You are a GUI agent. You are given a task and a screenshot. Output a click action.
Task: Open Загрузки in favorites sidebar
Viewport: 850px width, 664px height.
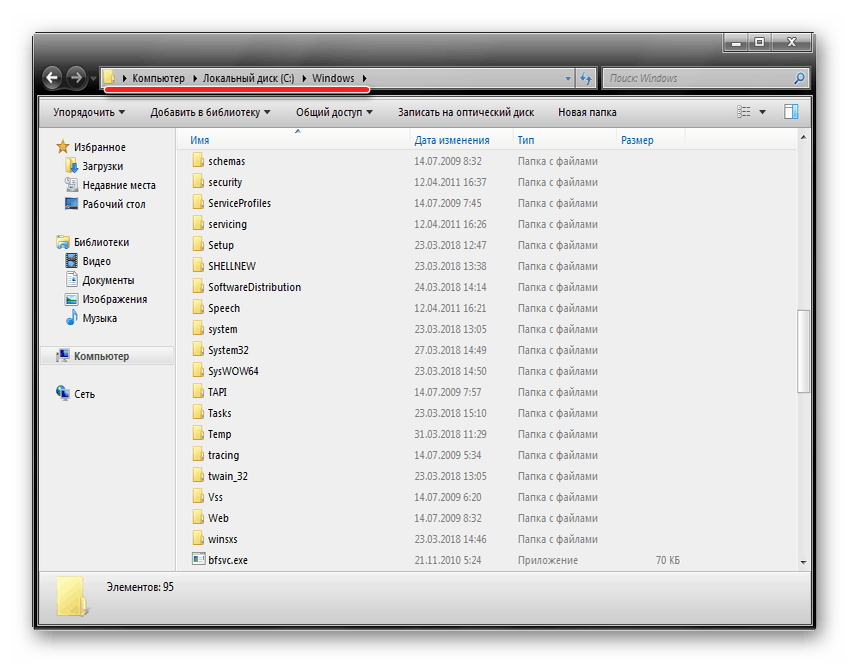point(102,166)
